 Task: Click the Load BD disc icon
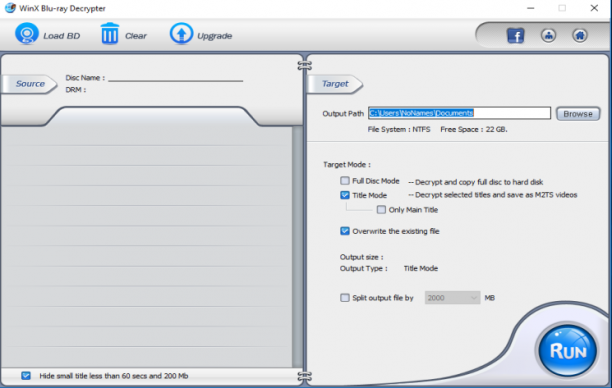coord(27,34)
